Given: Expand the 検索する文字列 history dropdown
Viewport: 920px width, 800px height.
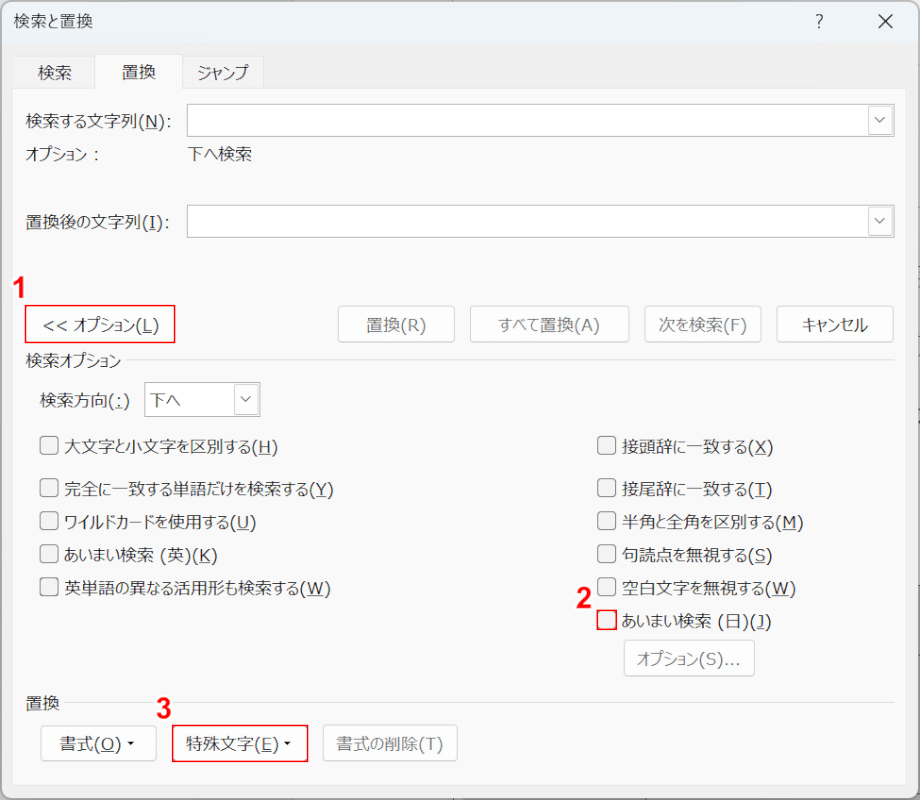Looking at the screenshot, I should (880, 121).
